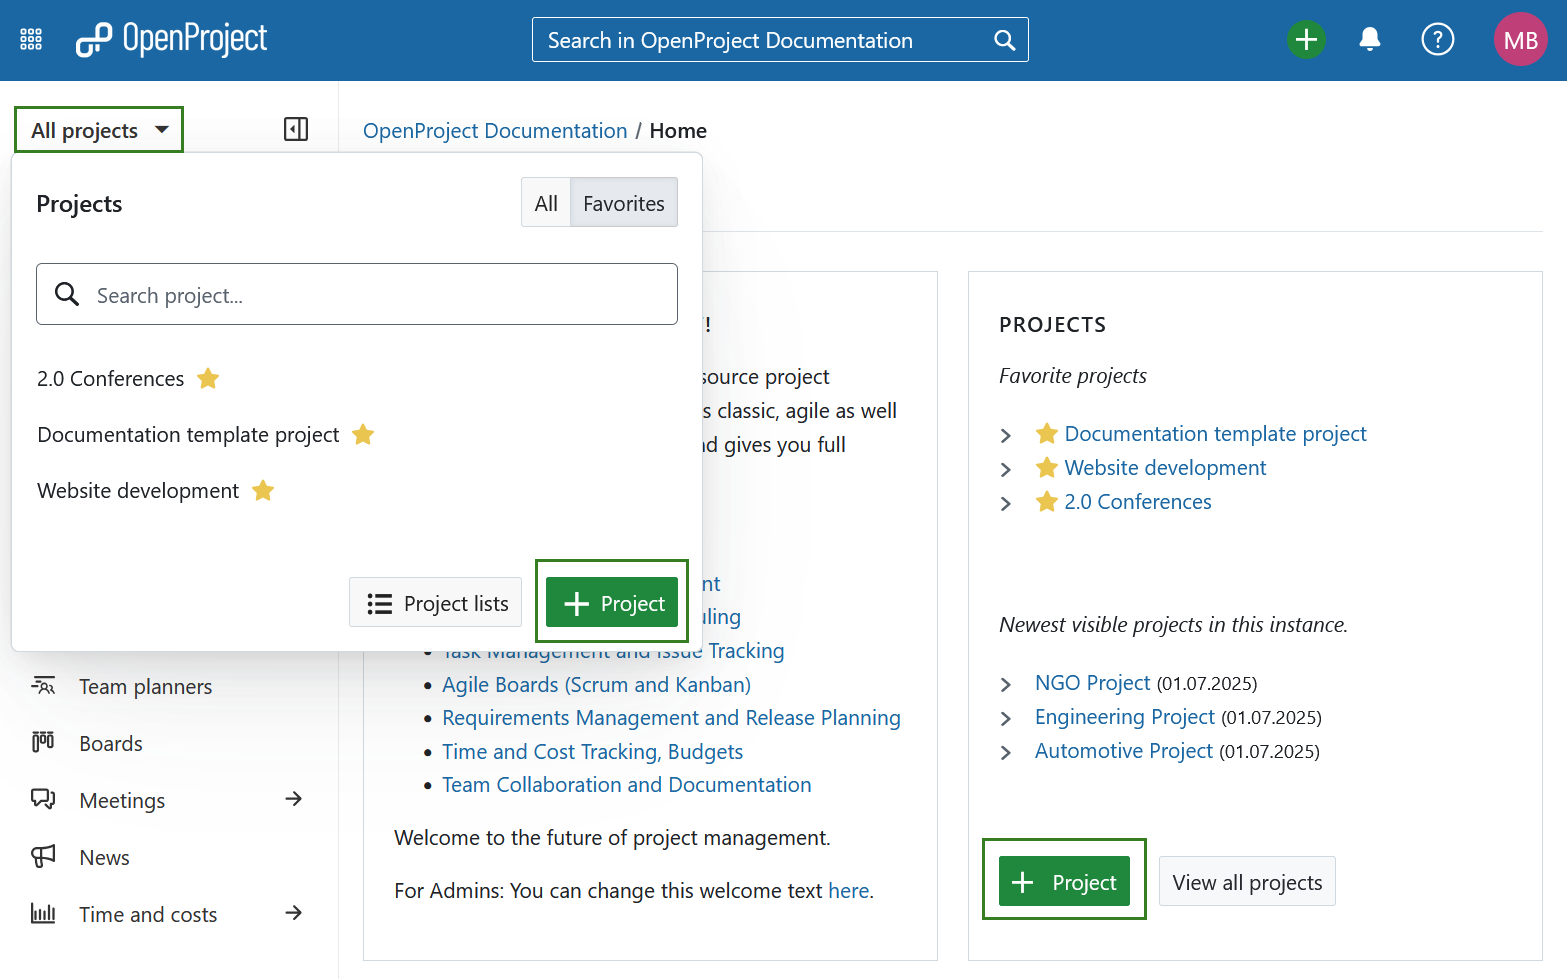This screenshot has height=979, width=1567.
Task: Click the green Project button in dropdown
Action: [x=612, y=603]
